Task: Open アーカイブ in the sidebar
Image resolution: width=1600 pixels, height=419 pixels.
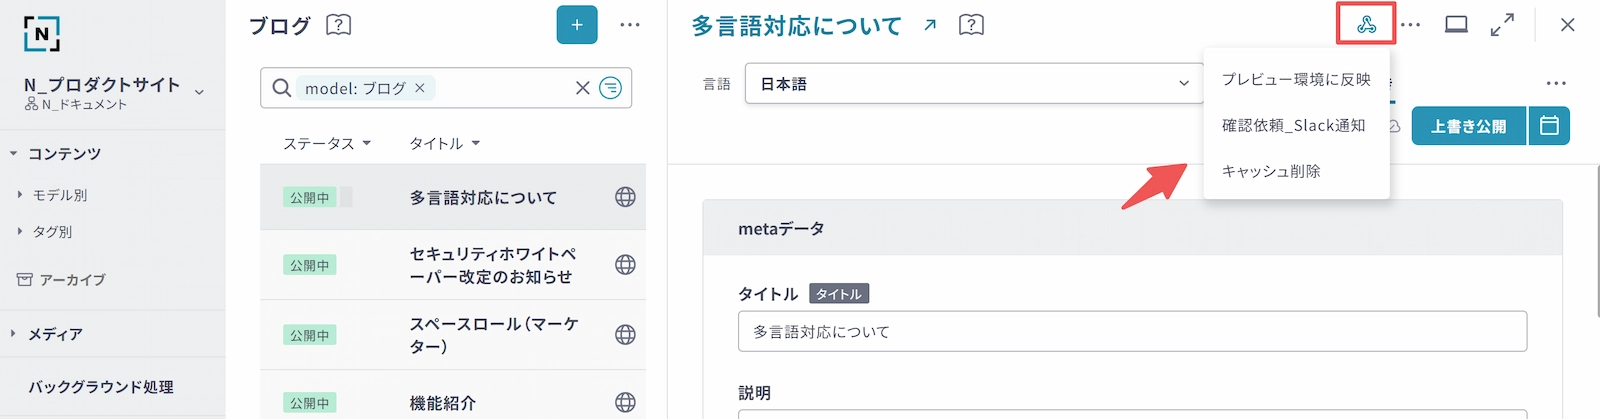Action: [72, 280]
